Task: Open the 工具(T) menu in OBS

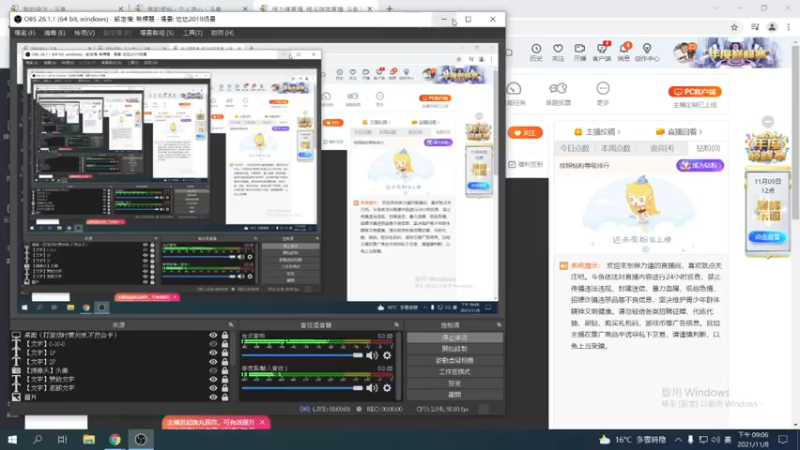Action: [192, 33]
